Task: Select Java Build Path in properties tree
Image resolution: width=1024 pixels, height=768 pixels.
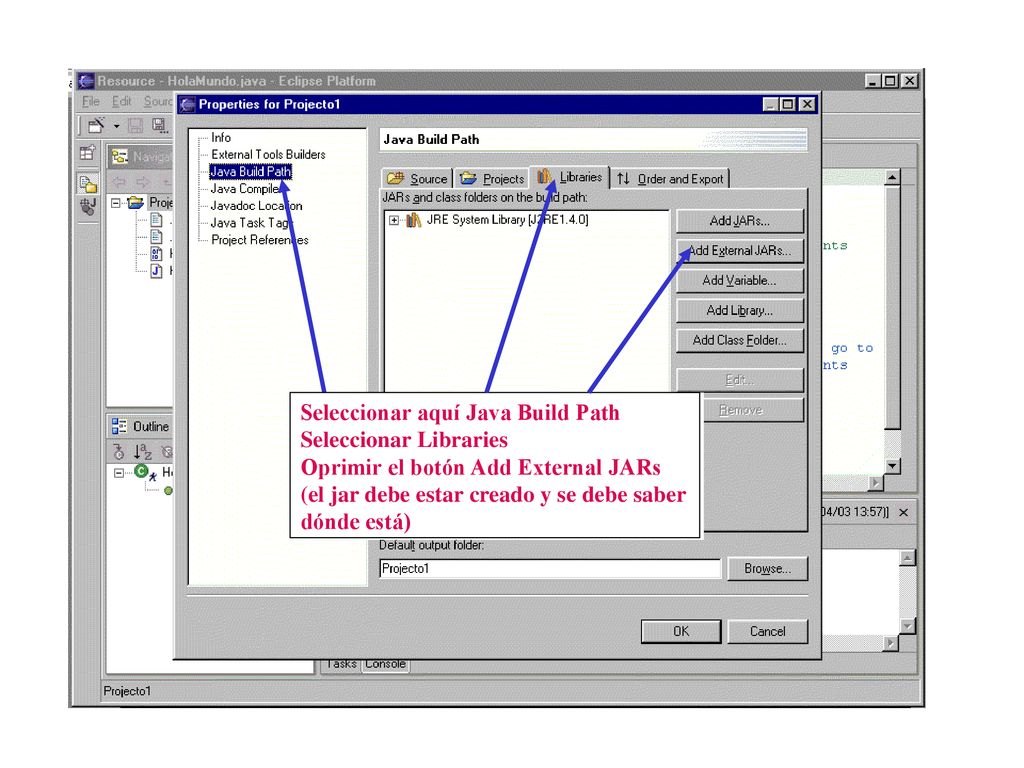Action: coord(250,172)
